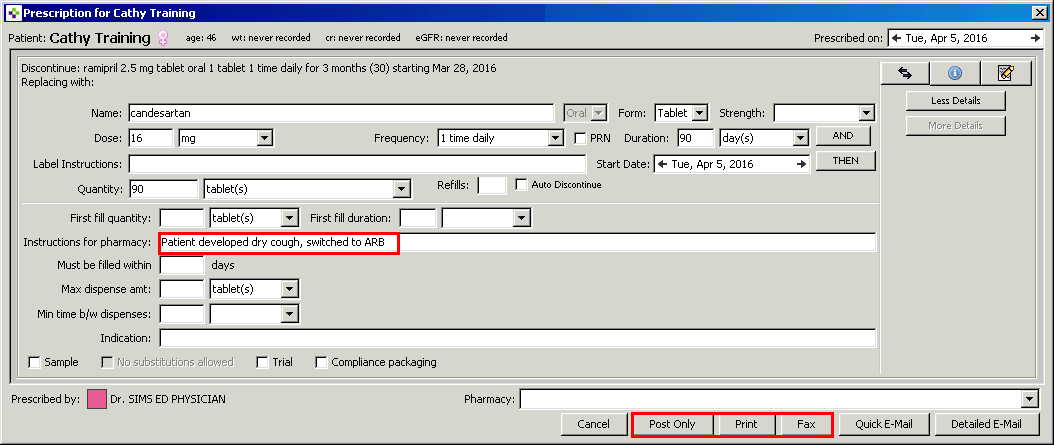Go to previous day in Prescribed on

(x=897, y=38)
